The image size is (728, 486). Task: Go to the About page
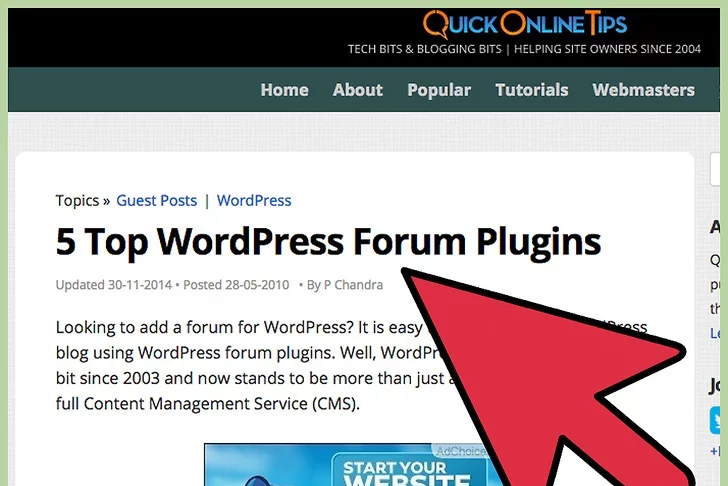click(x=357, y=90)
